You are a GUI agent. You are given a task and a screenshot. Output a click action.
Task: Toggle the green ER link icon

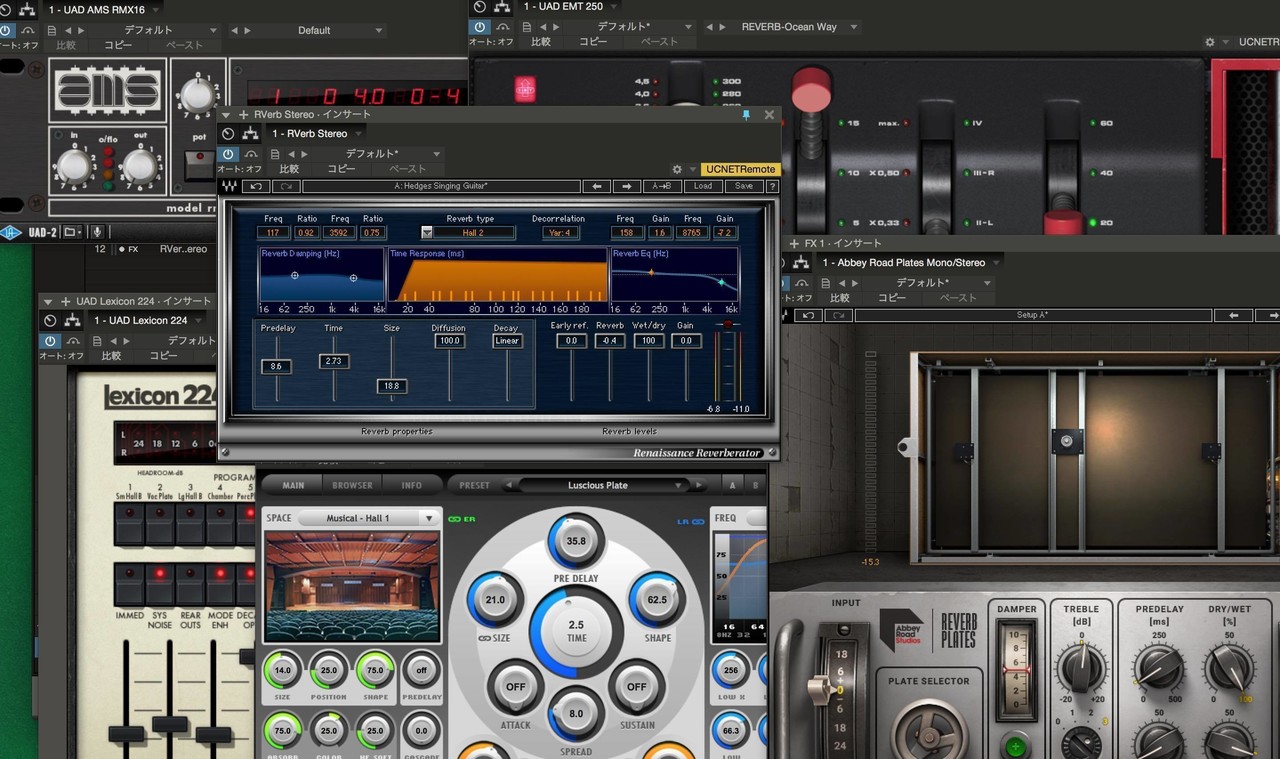(x=461, y=519)
